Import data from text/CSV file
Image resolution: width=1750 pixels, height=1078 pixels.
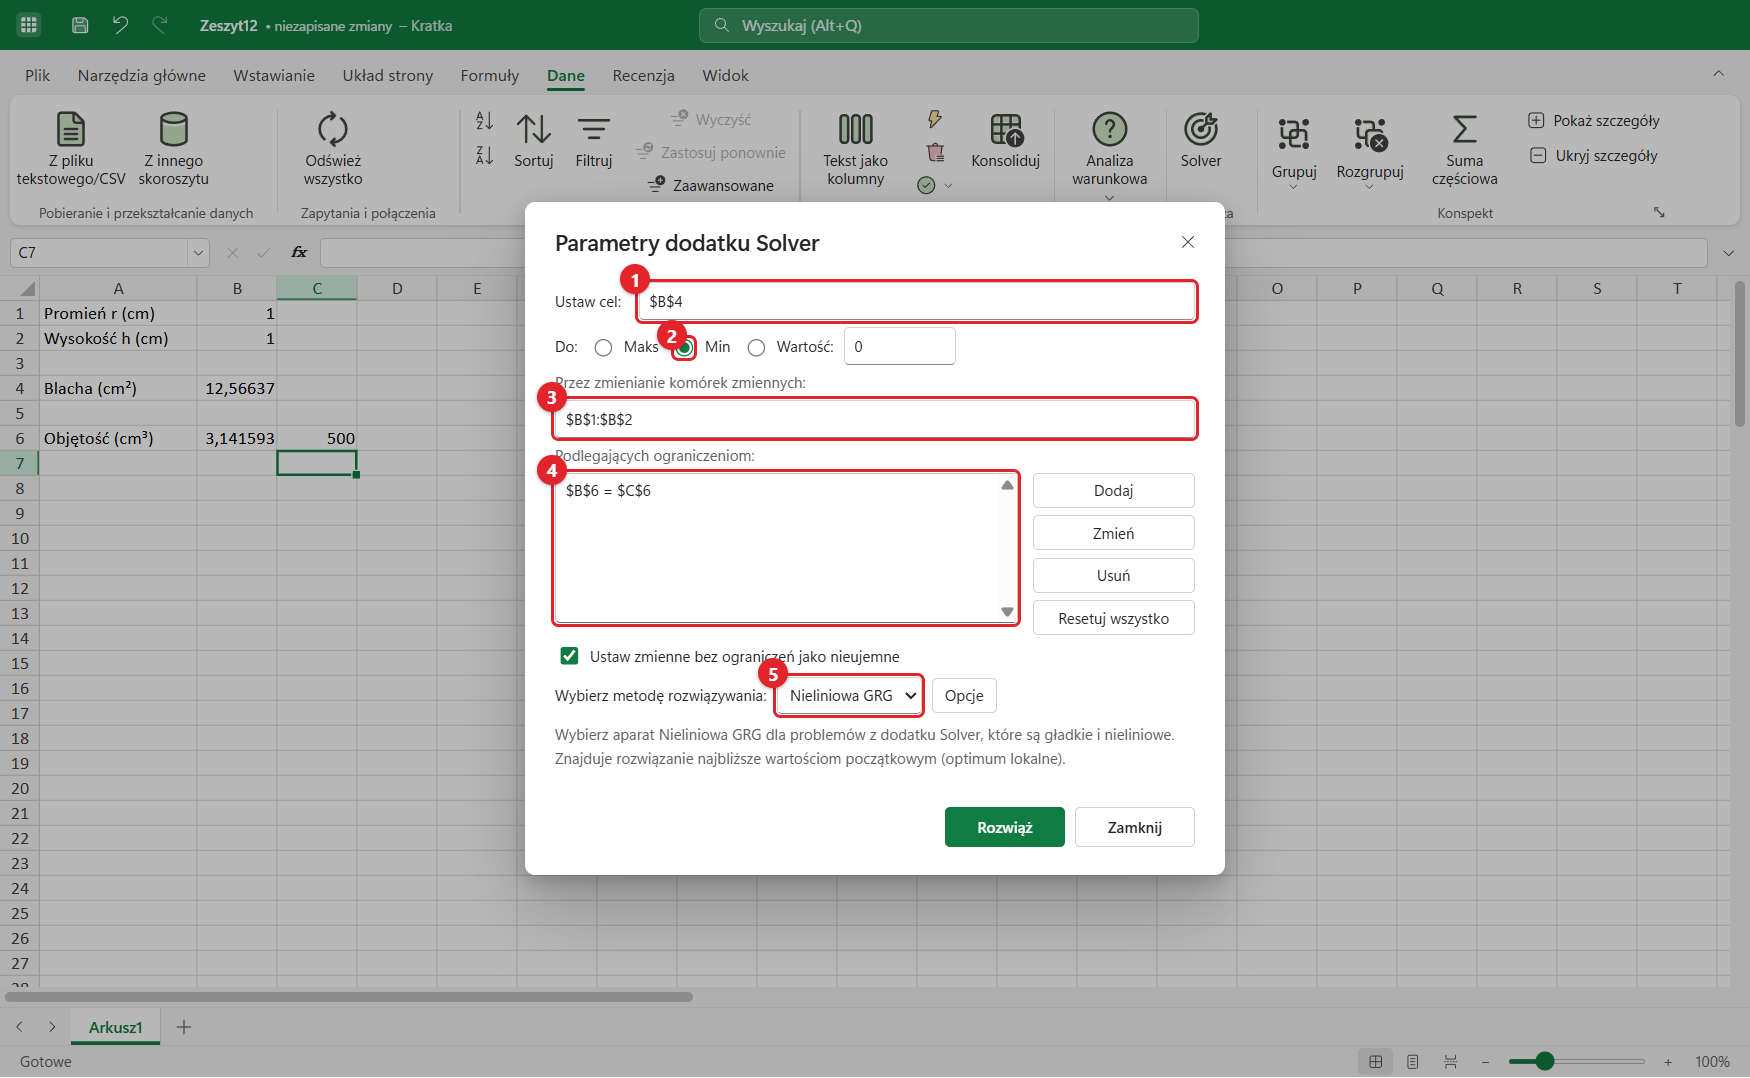pyautogui.click(x=71, y=149)
